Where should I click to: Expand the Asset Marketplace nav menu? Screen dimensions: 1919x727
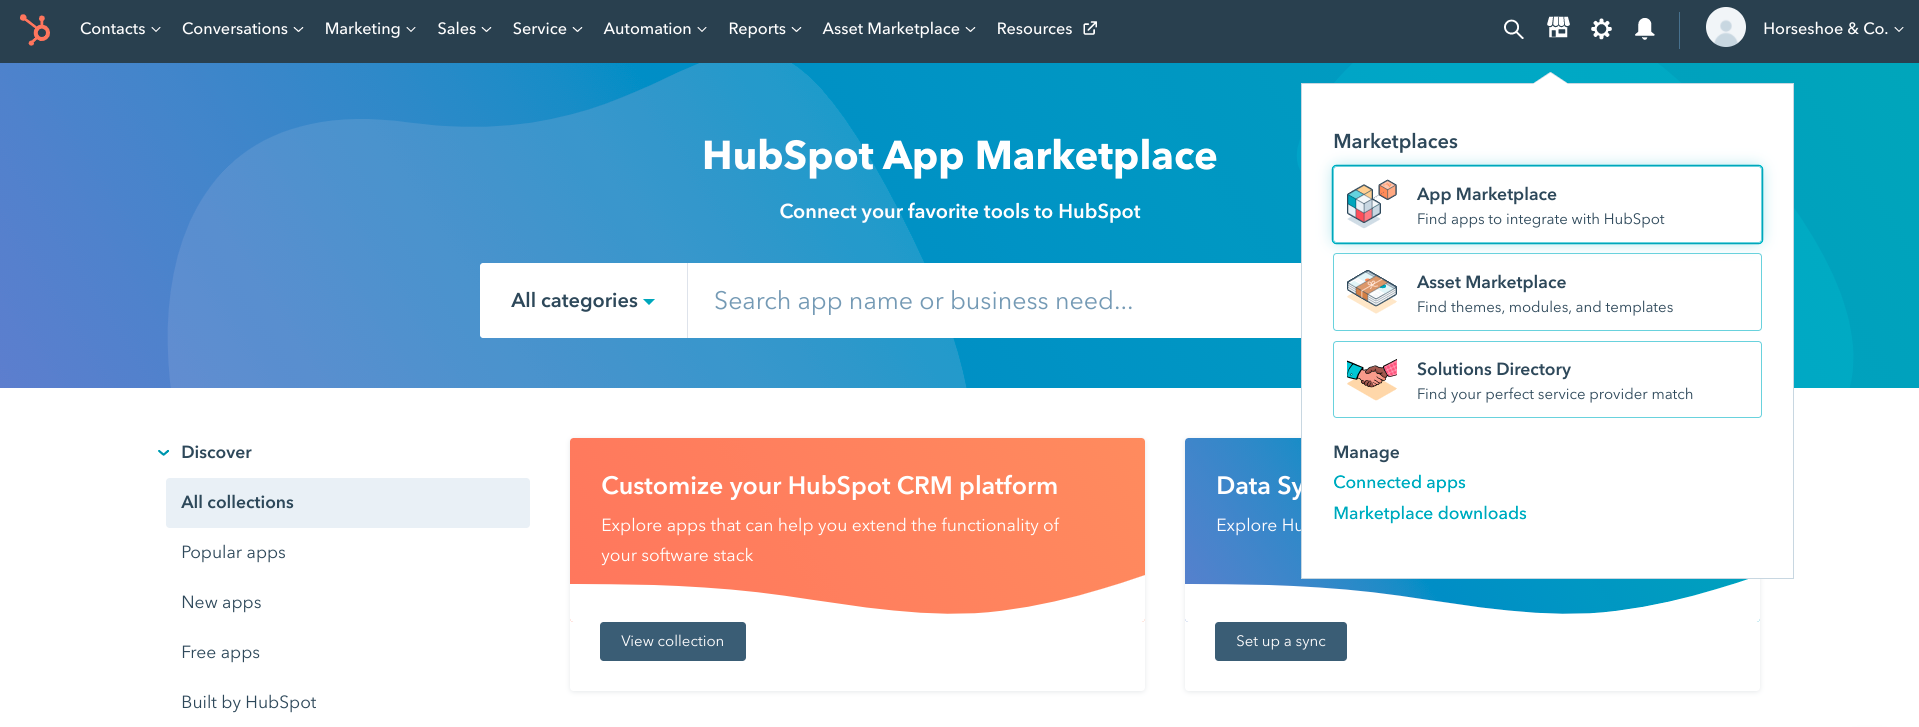coord(898,29)
